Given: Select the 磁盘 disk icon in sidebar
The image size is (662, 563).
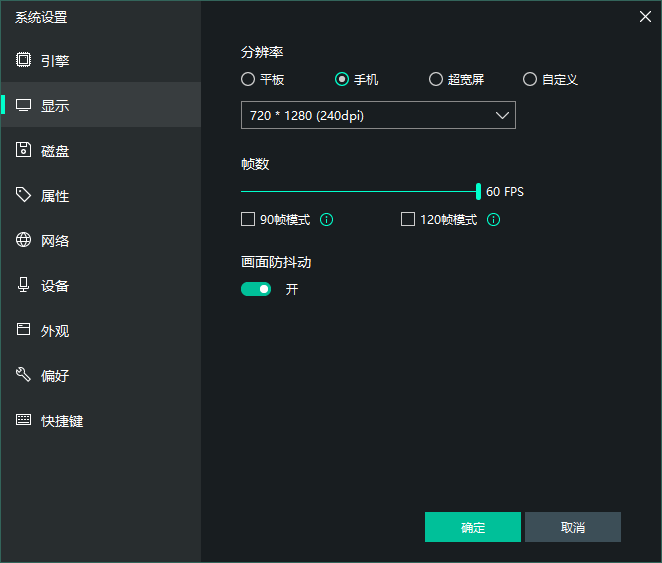Looking at the screenshot, I should [23, 149].
